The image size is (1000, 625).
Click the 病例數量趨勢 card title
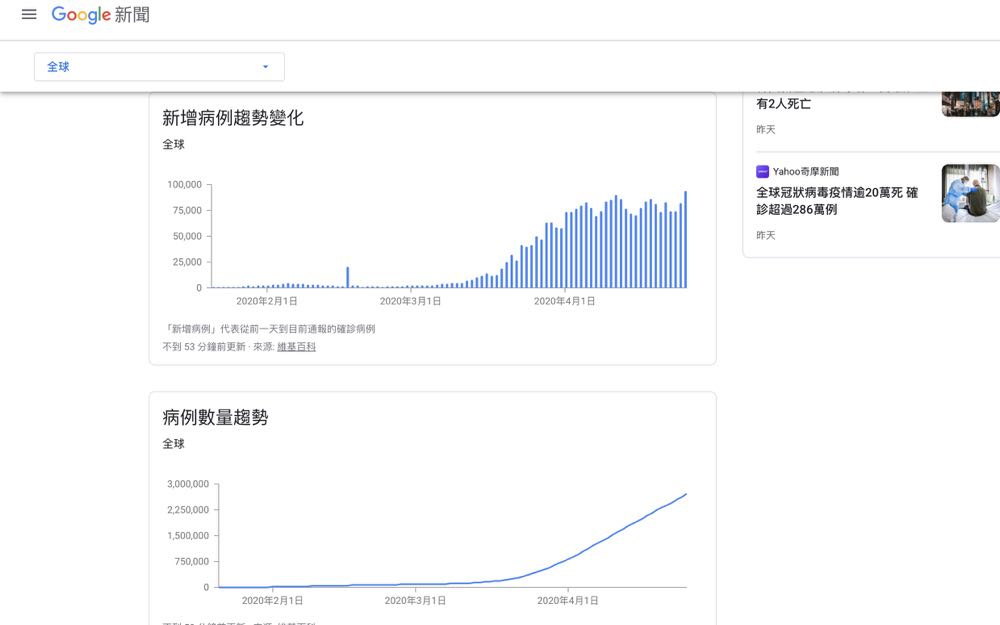(215, 418)
